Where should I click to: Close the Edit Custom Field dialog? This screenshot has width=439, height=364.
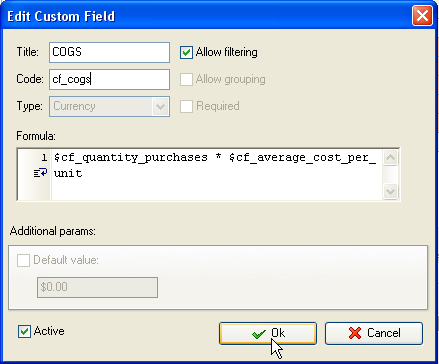[x=422, y=16]
